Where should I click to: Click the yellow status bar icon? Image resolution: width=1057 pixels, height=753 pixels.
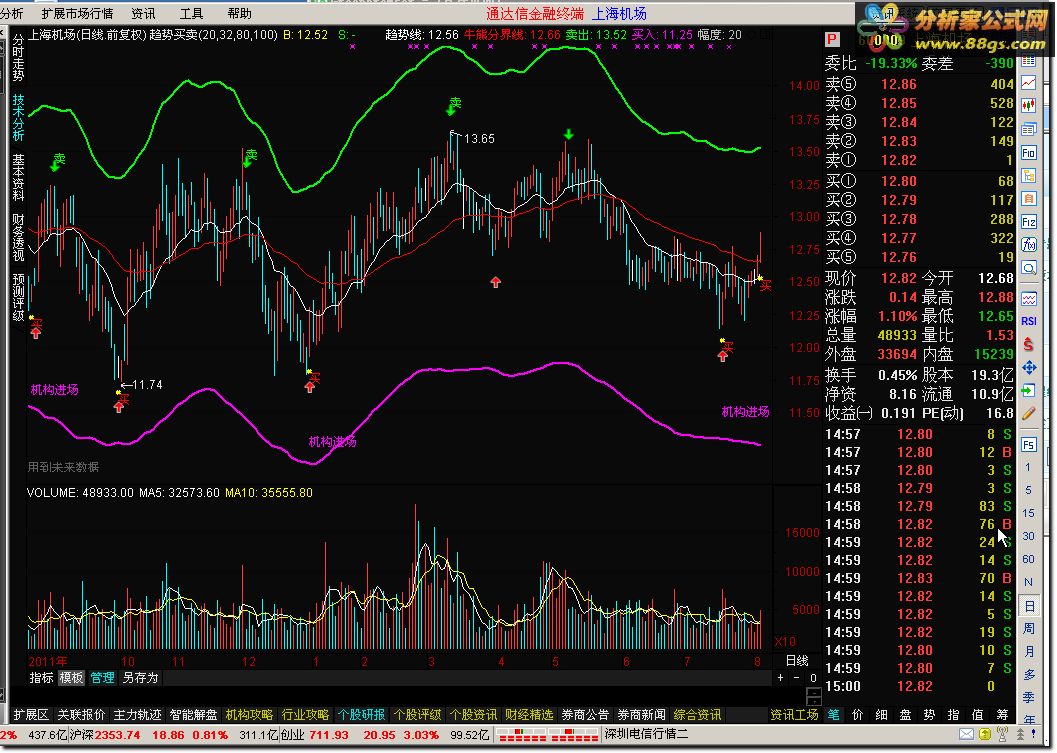click(985, 734)
